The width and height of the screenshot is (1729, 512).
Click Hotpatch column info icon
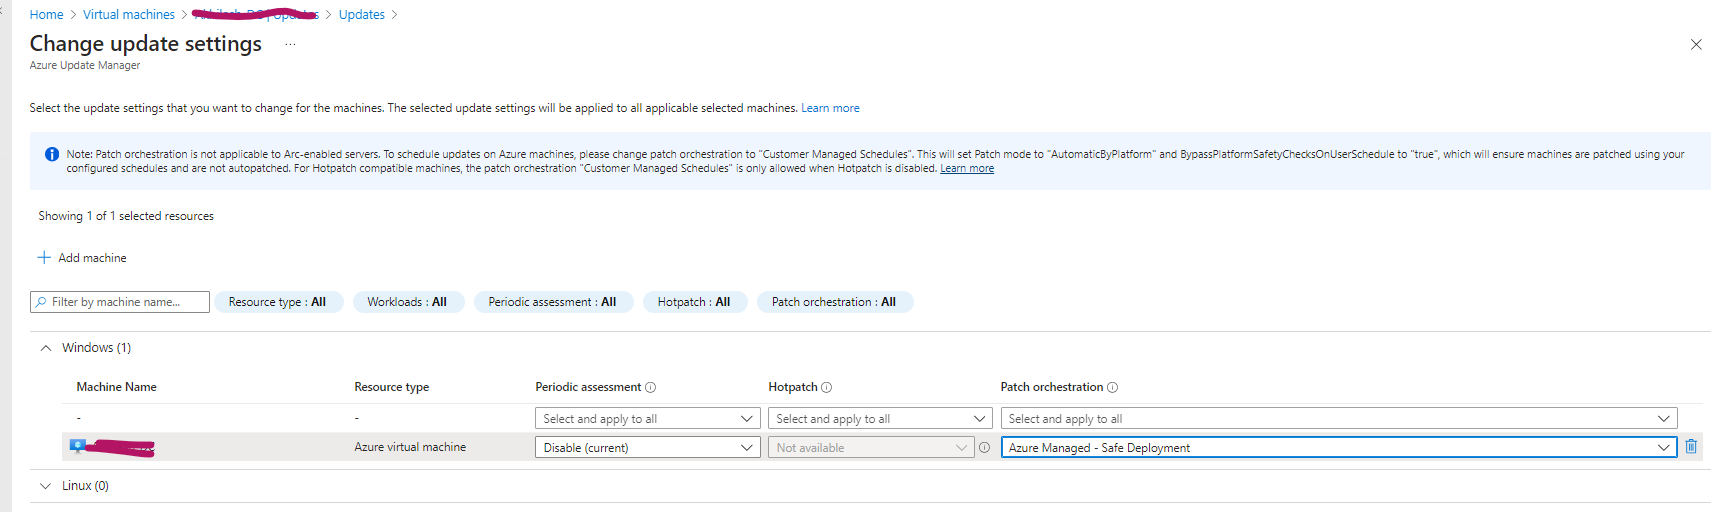pos(827,387)
